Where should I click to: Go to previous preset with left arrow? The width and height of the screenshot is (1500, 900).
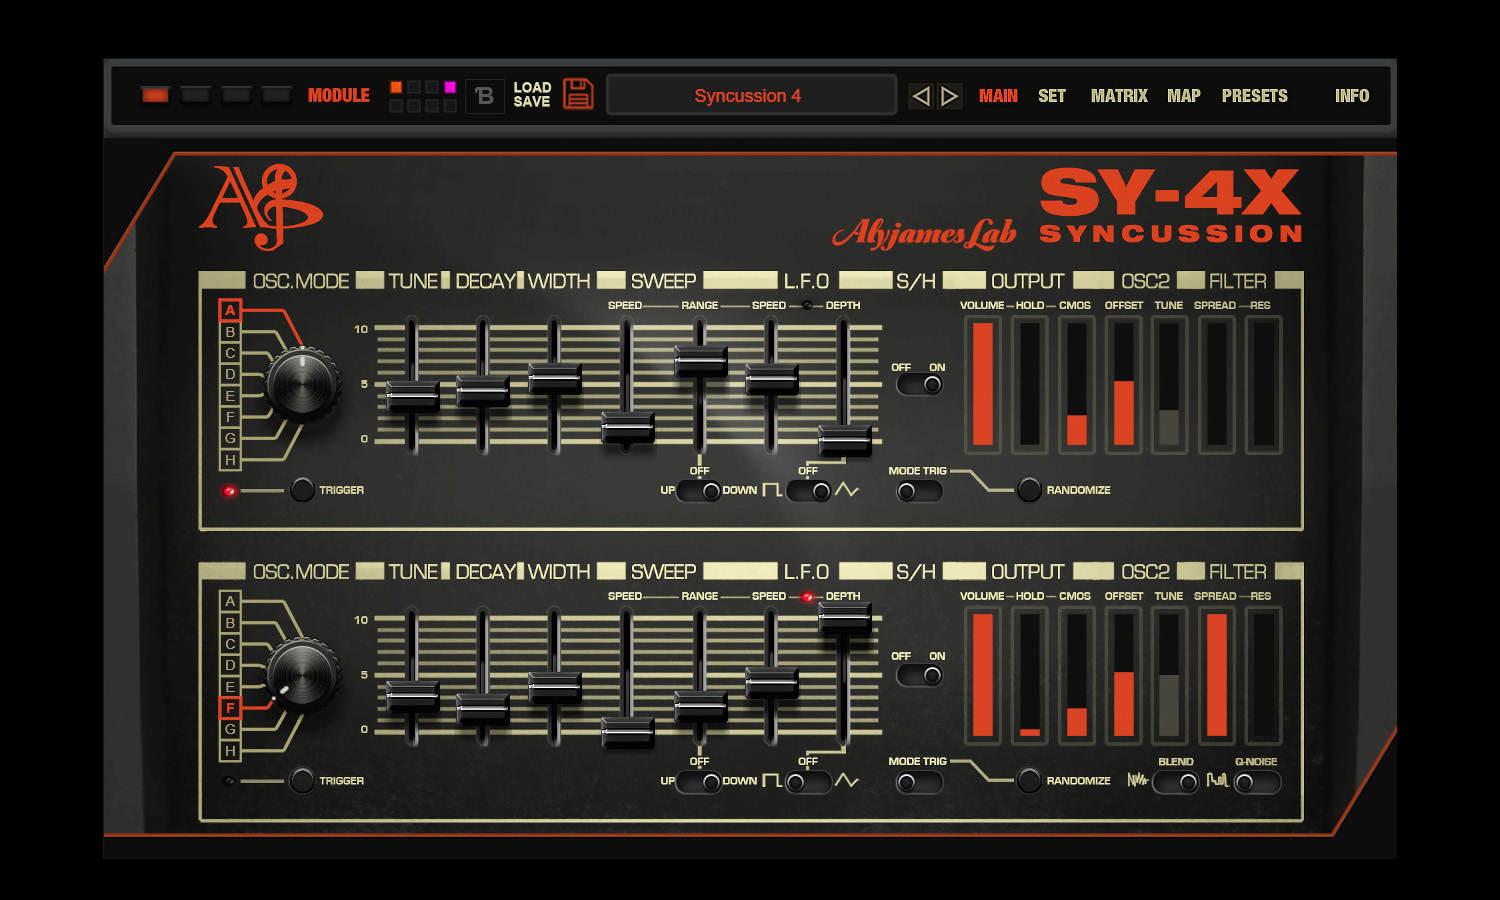(x=921, y=96)
